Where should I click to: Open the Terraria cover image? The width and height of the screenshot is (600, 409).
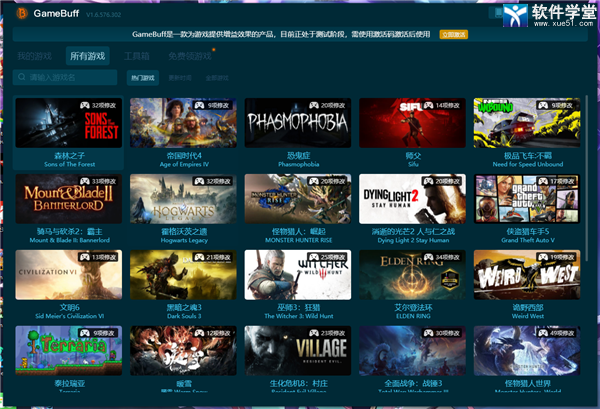[x=68, y=350]
